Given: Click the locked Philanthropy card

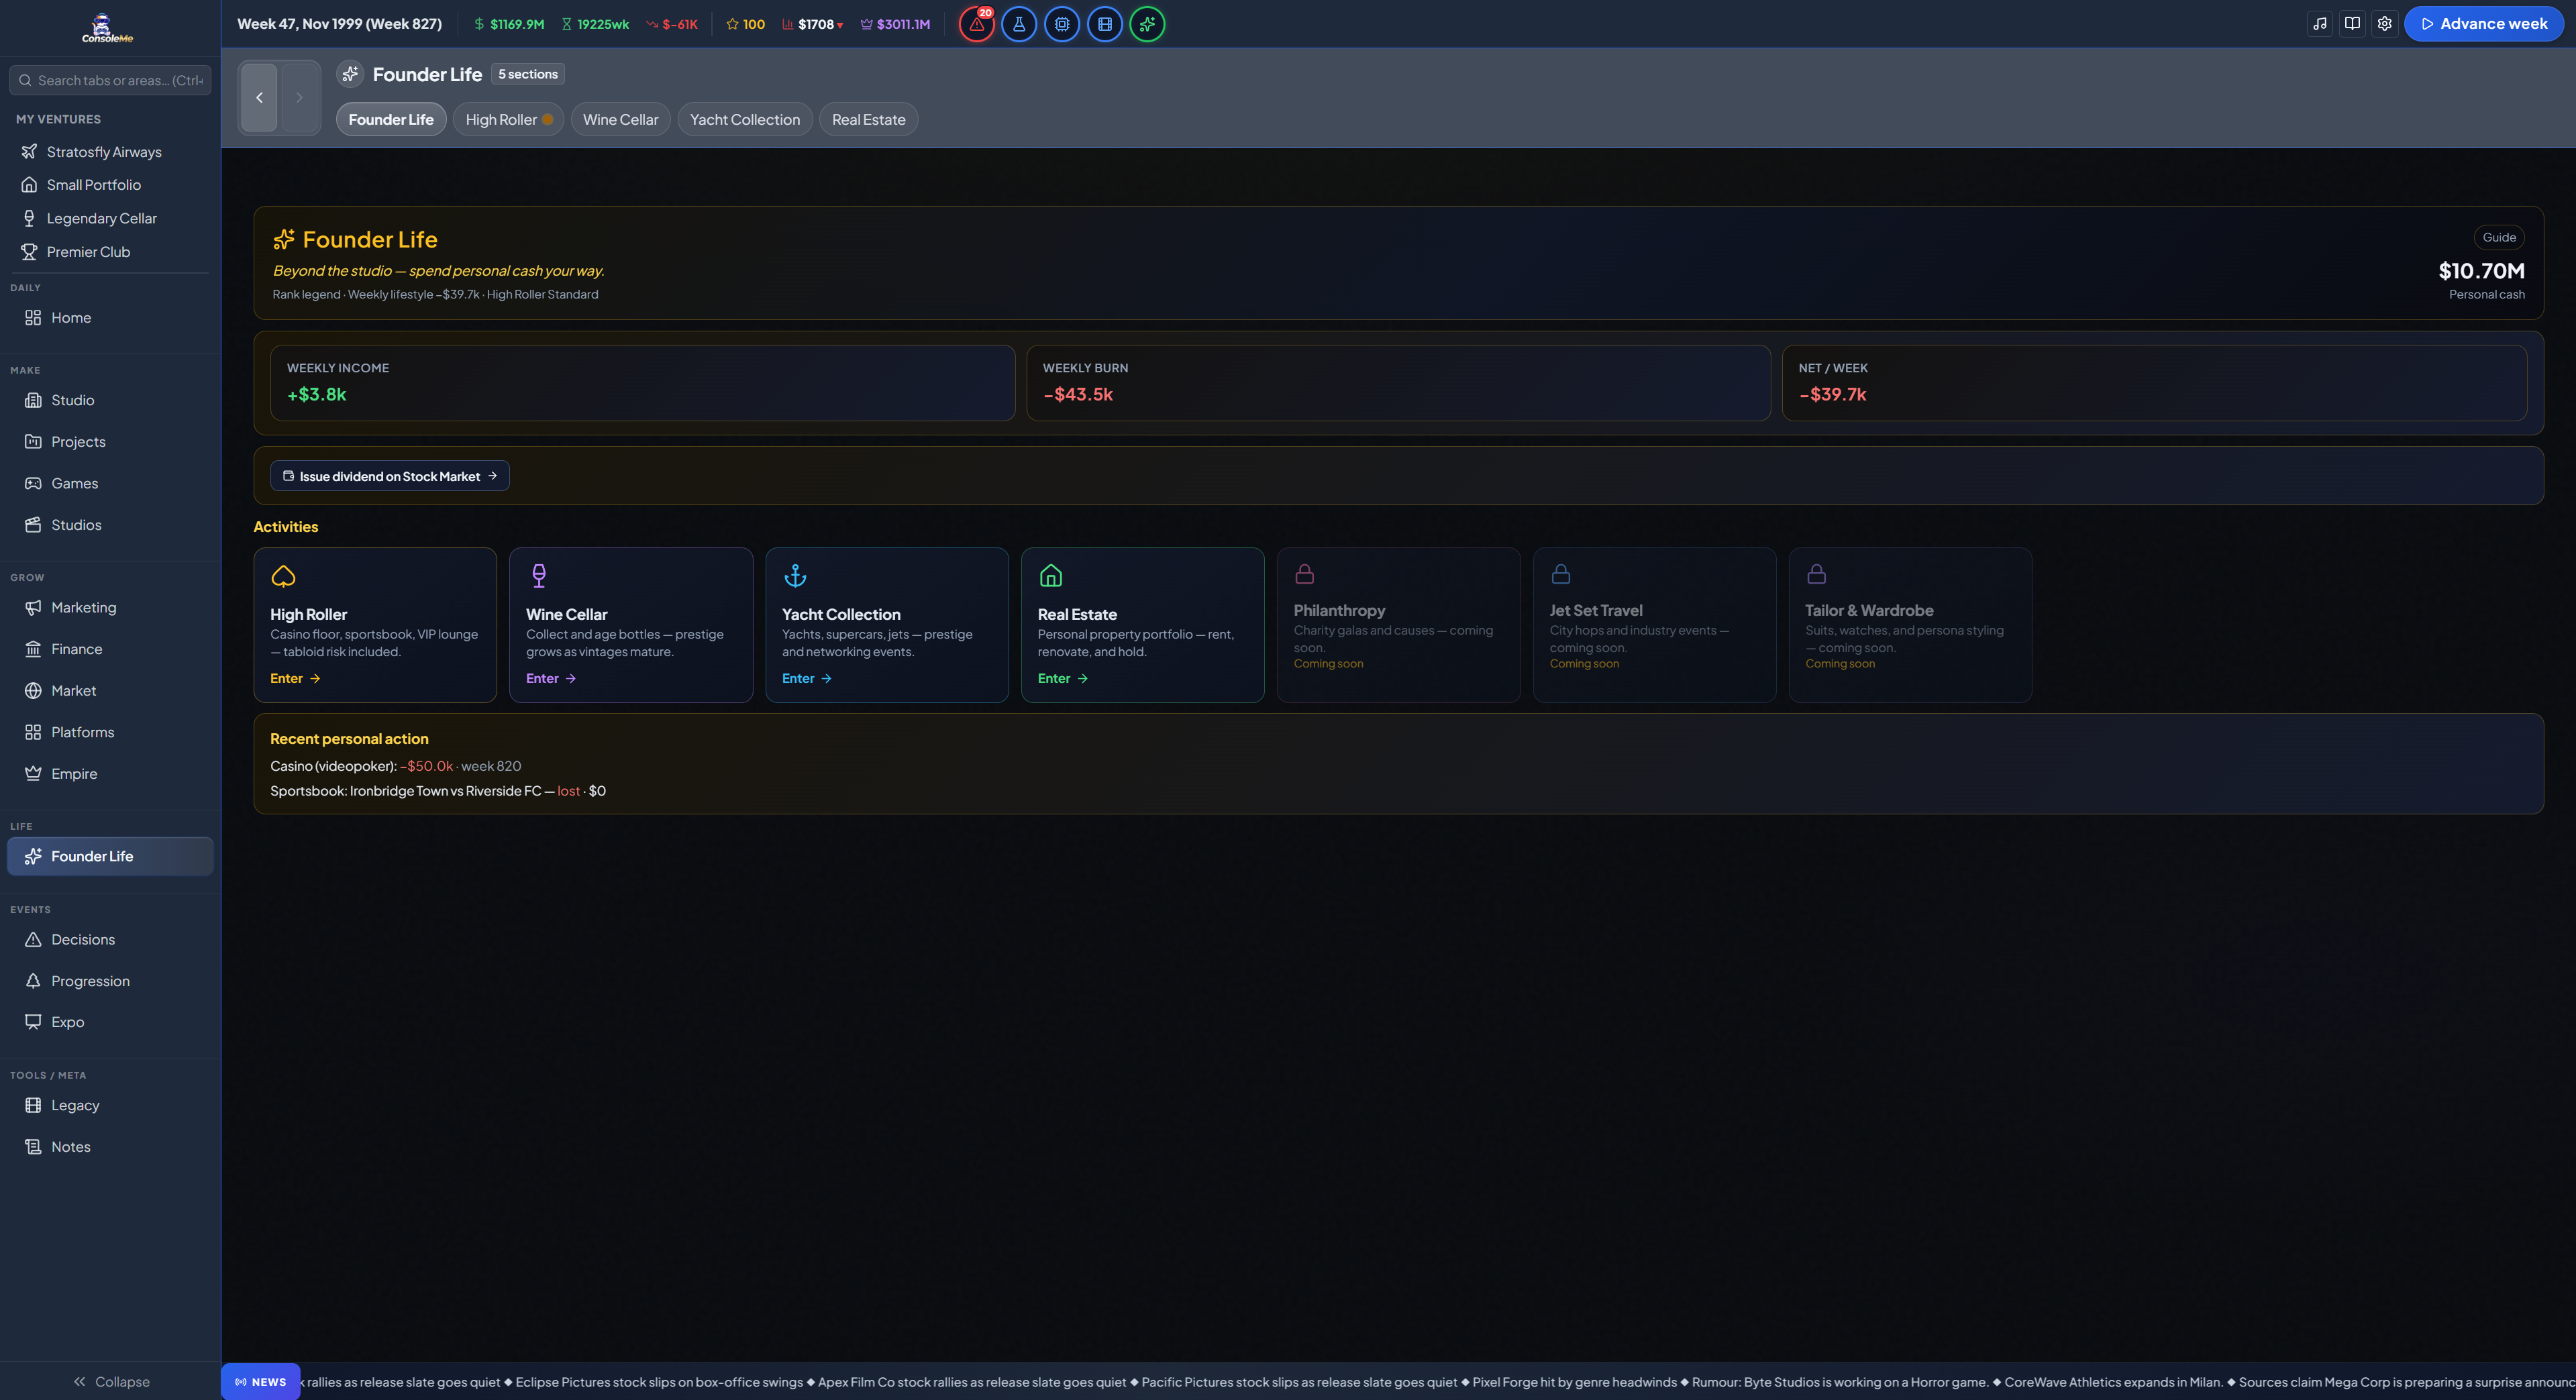Looking at the screenshot, I should (x=1399, y=625).
